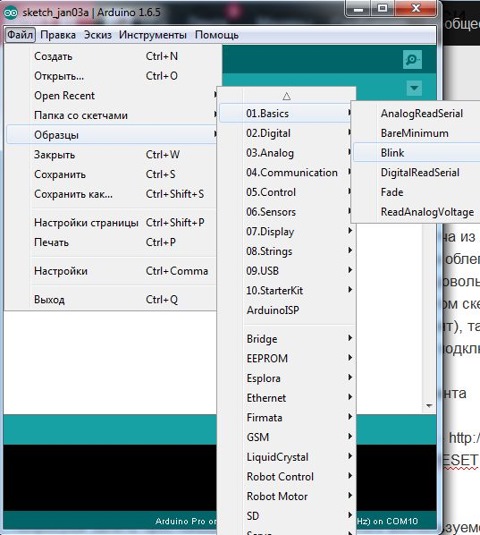This screenshot has width=480, height=535.
Task: Minimize the Arduino window
Action: pos(359,8)
